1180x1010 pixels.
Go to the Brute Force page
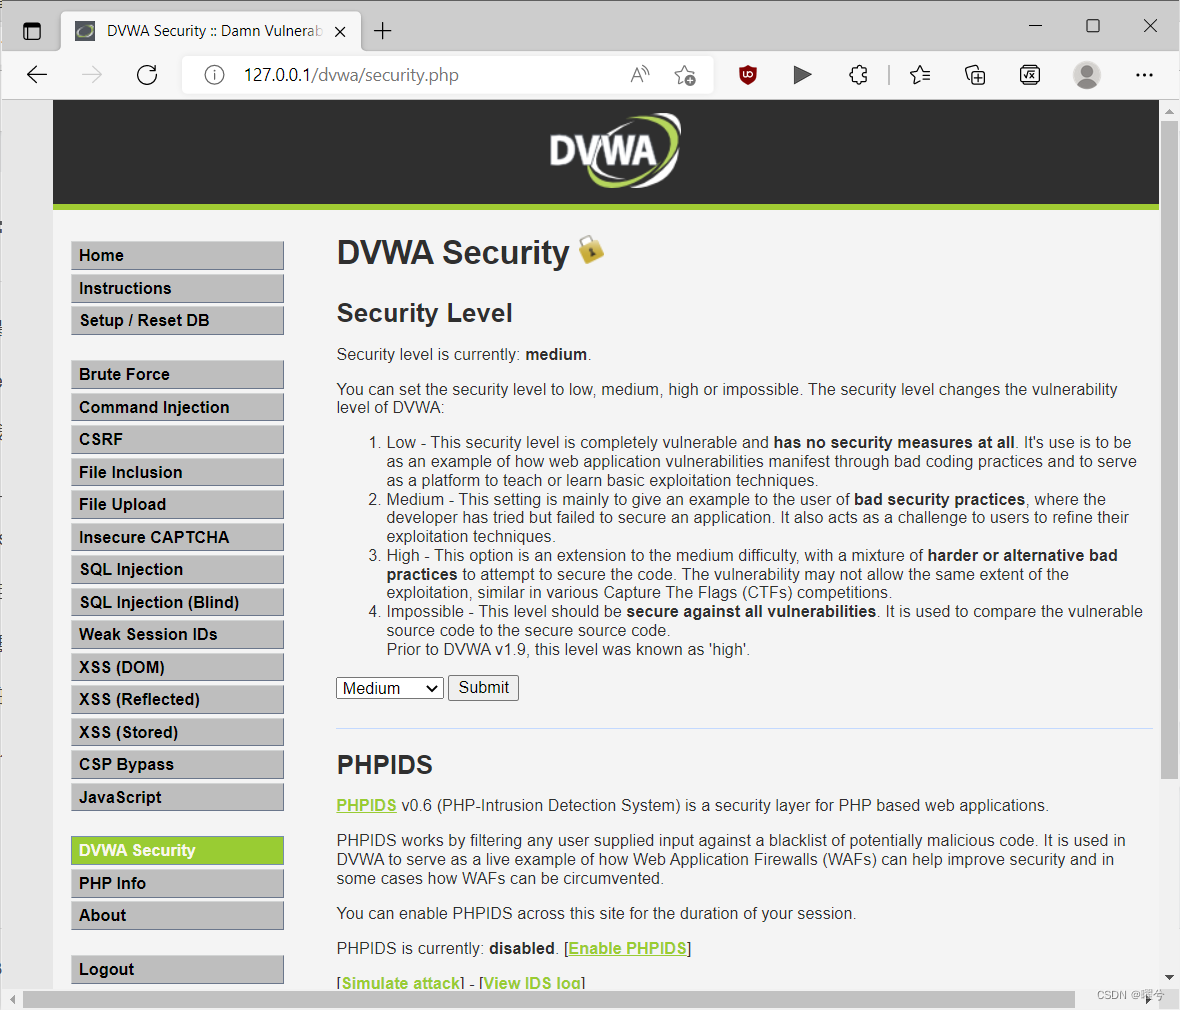pyautogui.click(x=178, y=375)
